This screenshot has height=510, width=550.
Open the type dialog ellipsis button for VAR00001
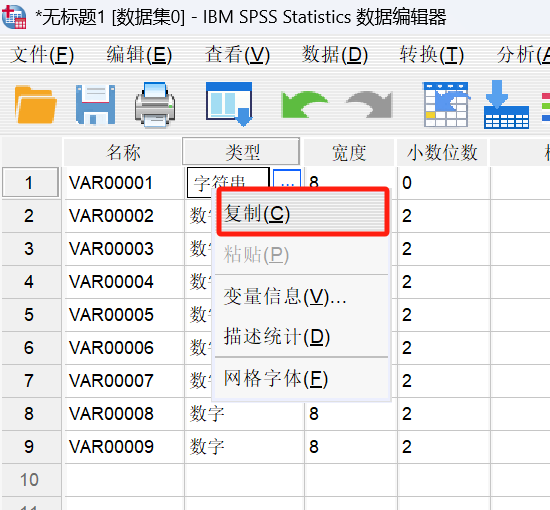pyautogui.click(x=287, y=182)
